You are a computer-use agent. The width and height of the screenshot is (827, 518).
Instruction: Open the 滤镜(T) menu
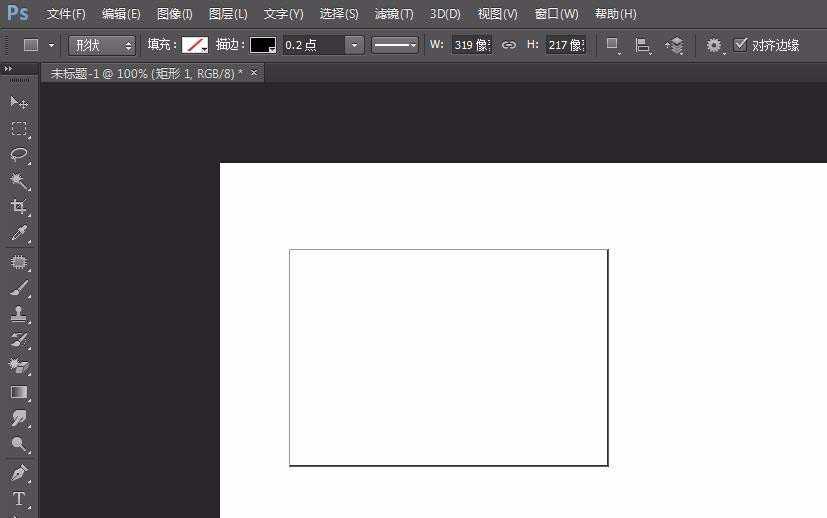click(x=393, y=14)
